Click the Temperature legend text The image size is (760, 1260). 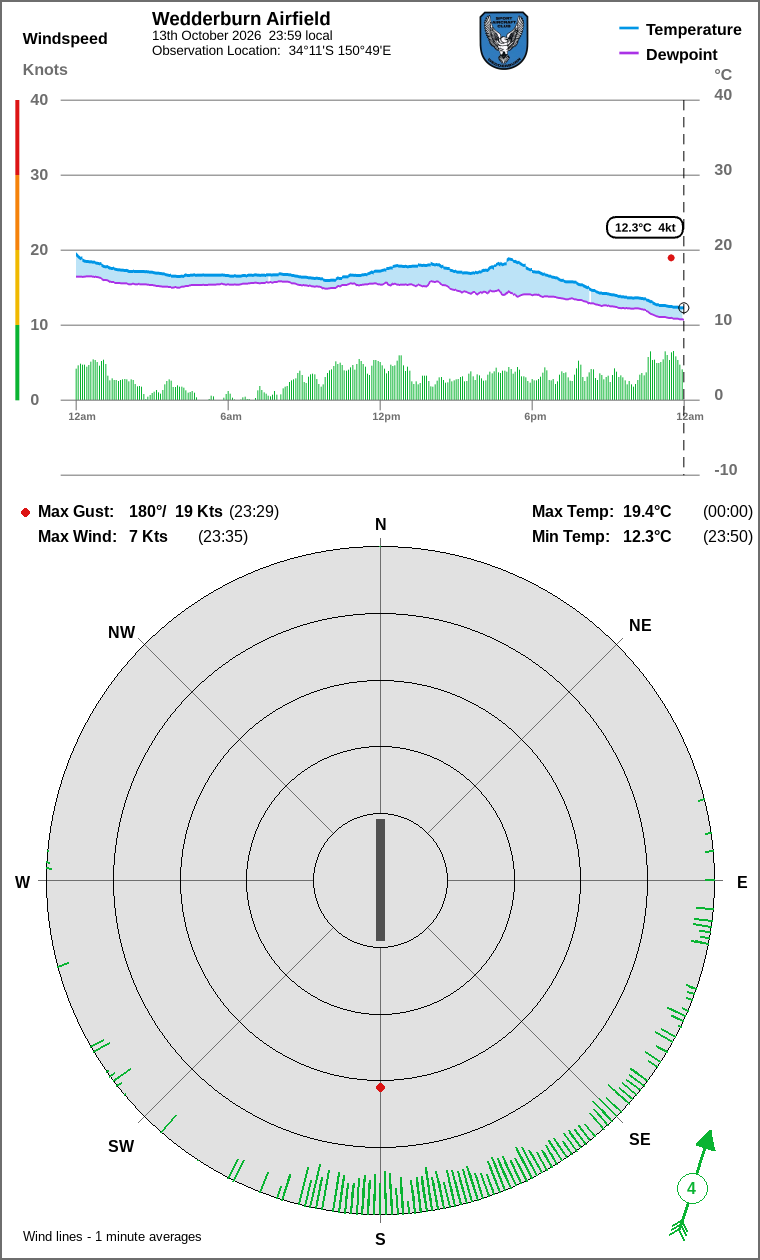pyautogui.click(x=694, y=29)
